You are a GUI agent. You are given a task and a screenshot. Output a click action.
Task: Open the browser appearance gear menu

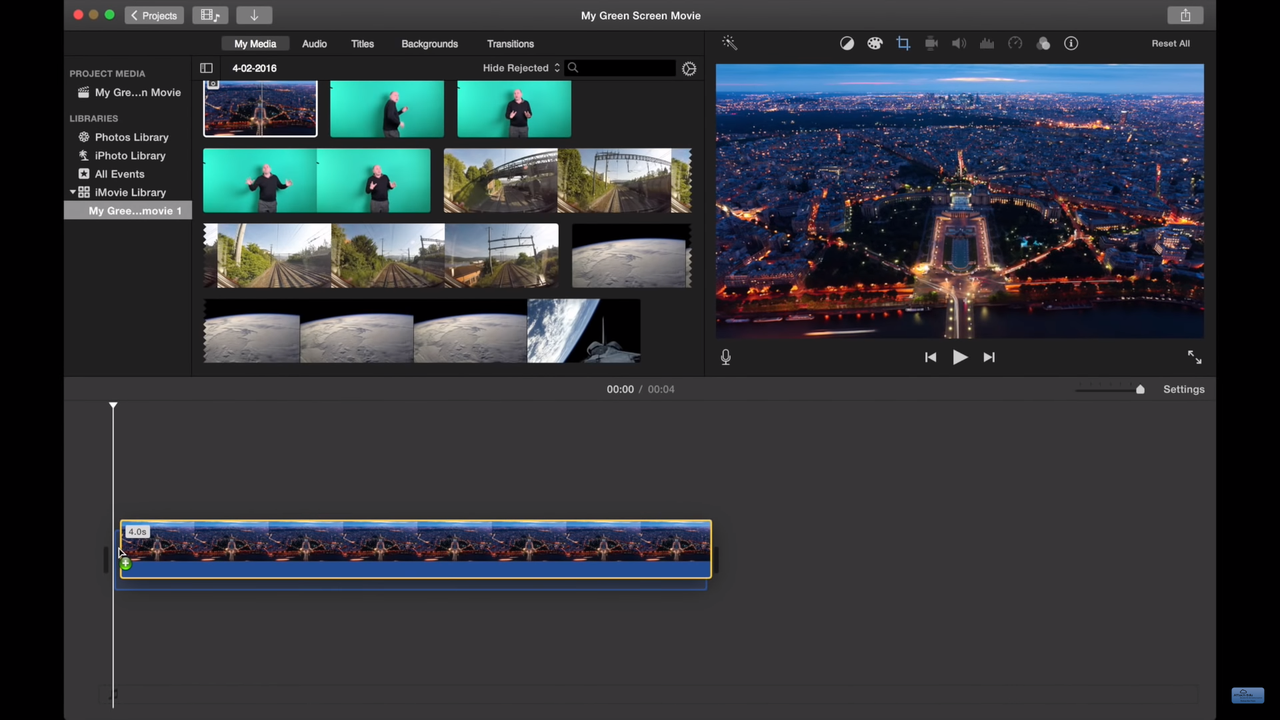pos(688,67)
